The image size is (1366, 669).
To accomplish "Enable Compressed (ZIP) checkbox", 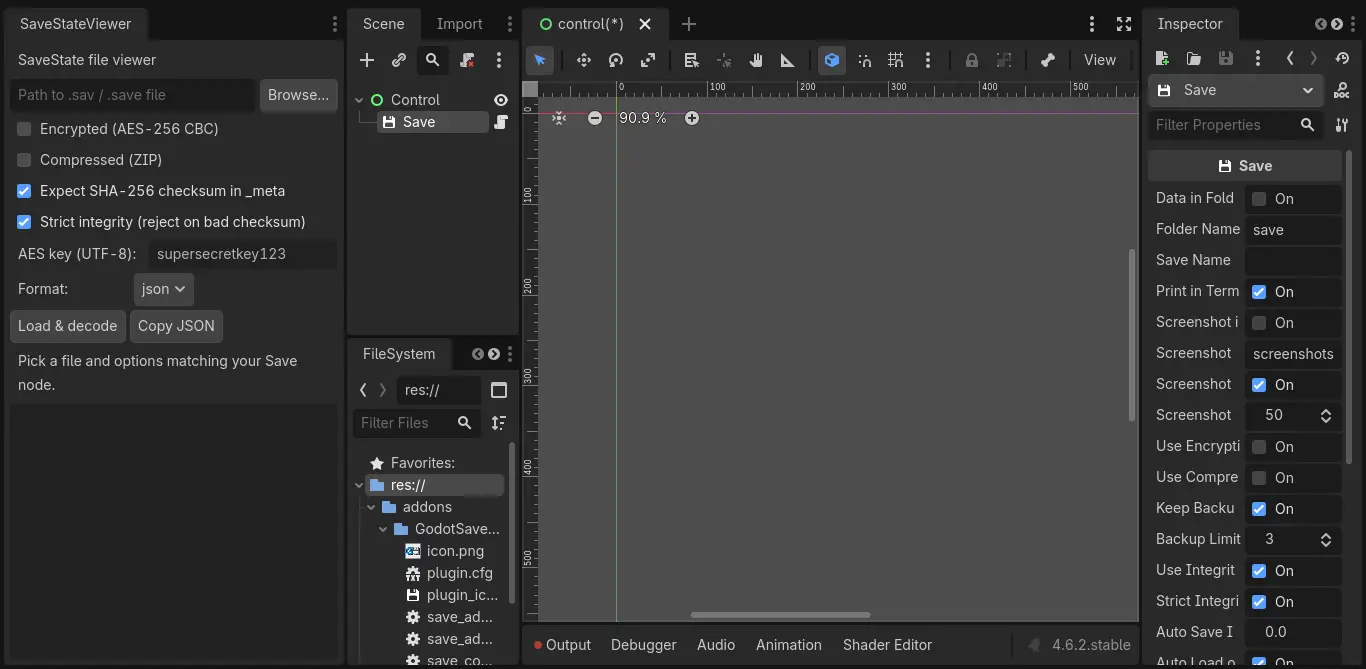I will pos(24,160).
